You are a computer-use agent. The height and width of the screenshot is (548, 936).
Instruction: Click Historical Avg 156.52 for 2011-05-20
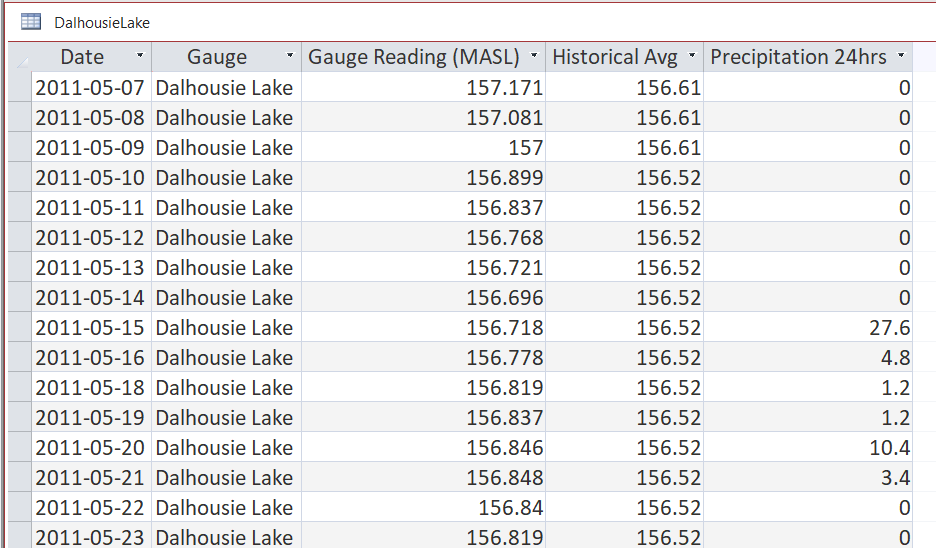point(624,448)
